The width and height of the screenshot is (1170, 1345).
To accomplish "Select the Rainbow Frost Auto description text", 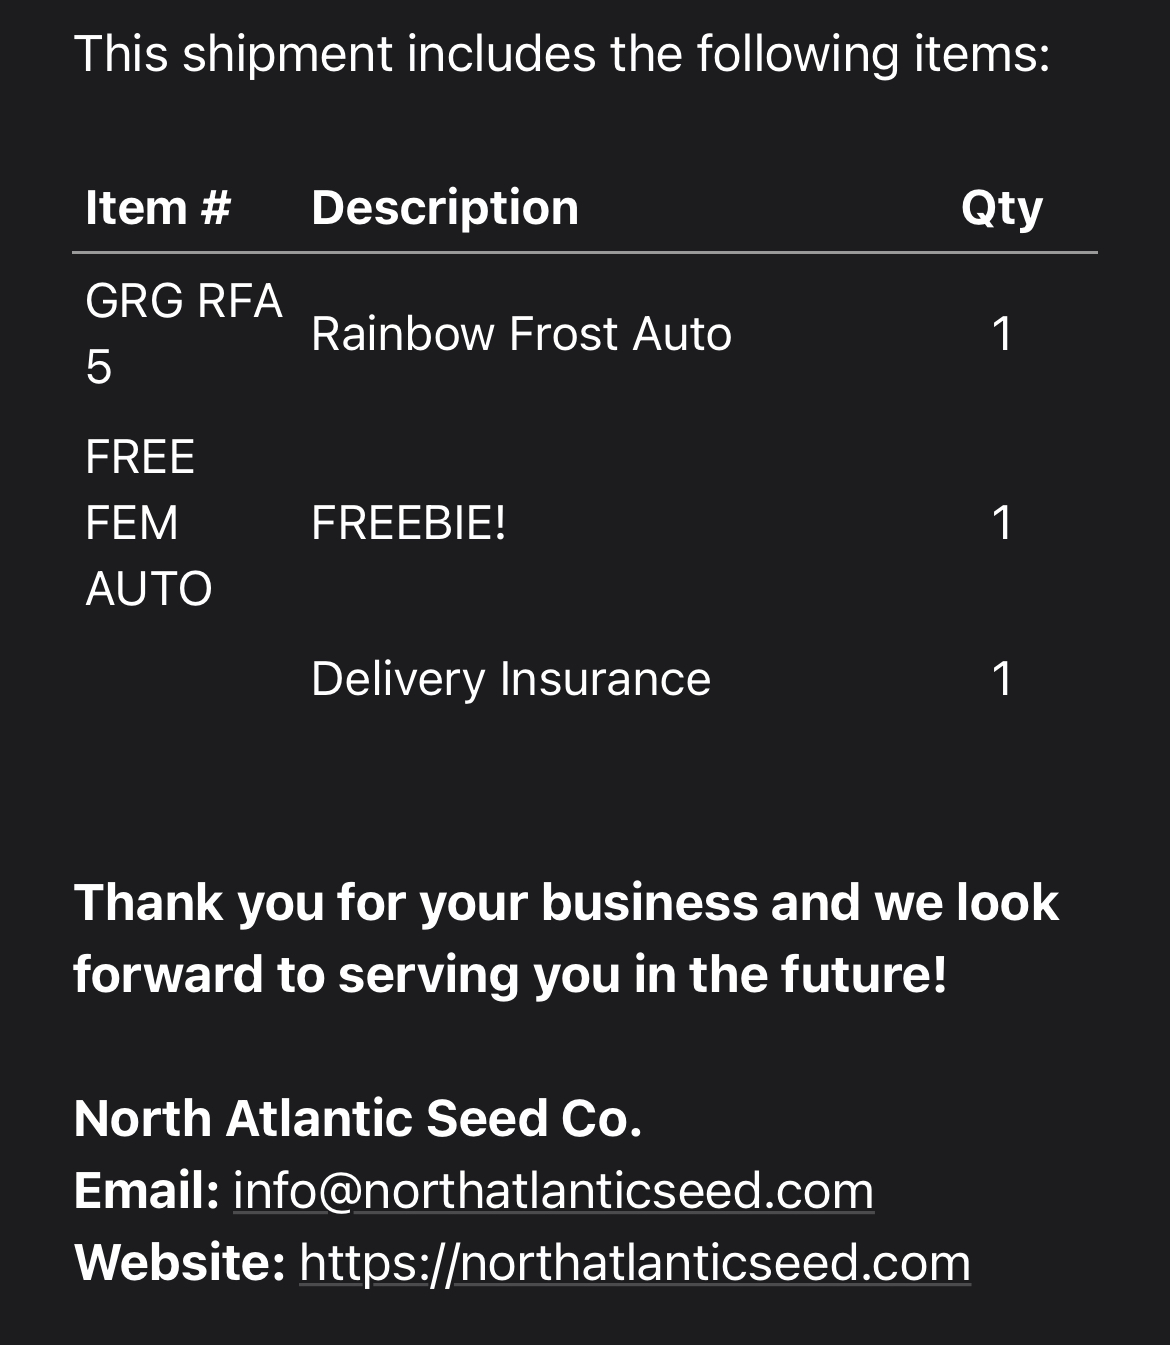I will [521, 334].
